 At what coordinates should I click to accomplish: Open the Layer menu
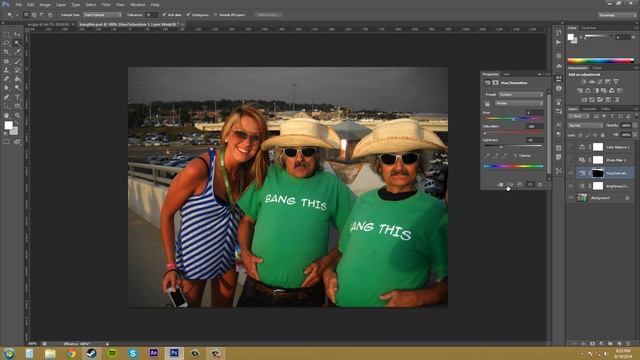coord(60,4)
